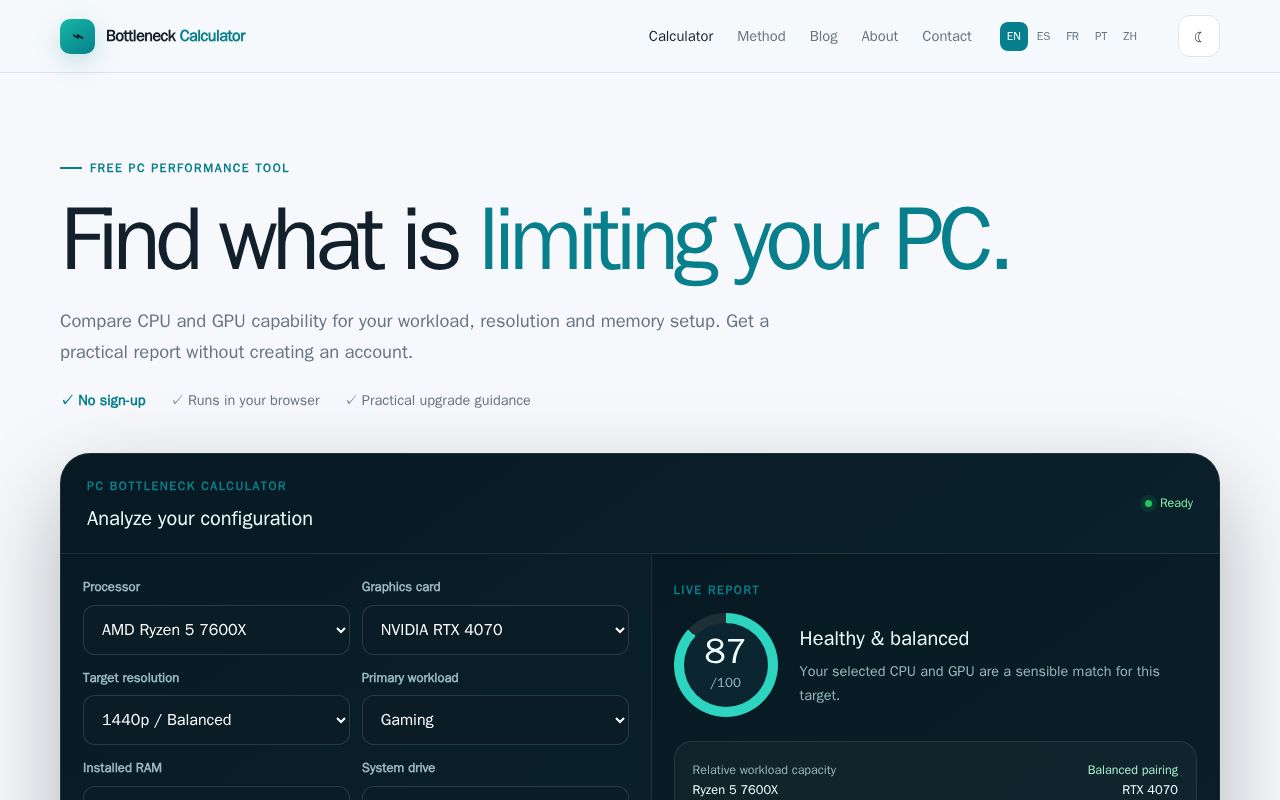This screenshot has width=1280, height=800.
Task: Visit the About page
Action: [x=880, y=36]
